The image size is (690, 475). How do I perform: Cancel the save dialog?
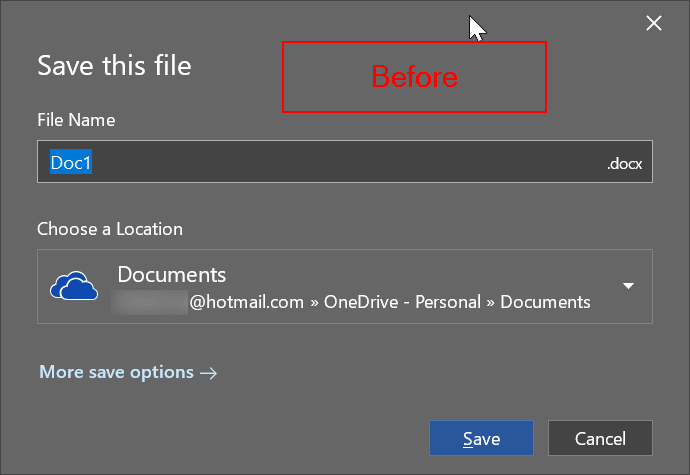(x=600, y=438)
